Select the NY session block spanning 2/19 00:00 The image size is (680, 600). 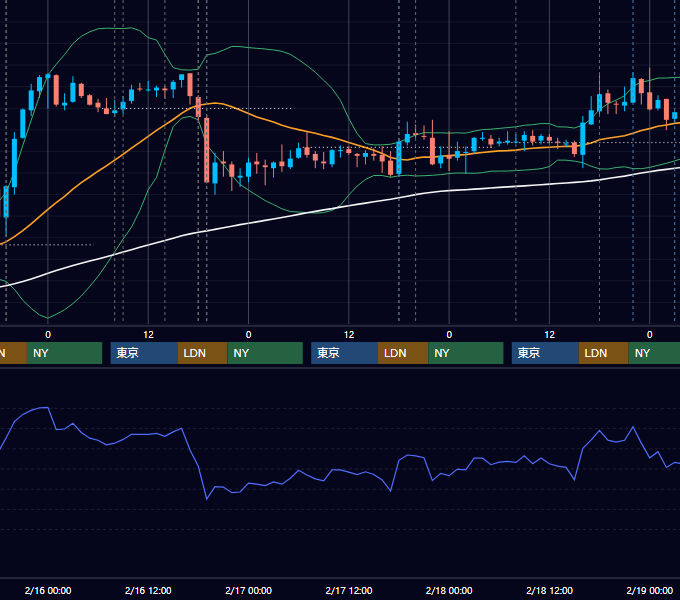tap(654, 353)
